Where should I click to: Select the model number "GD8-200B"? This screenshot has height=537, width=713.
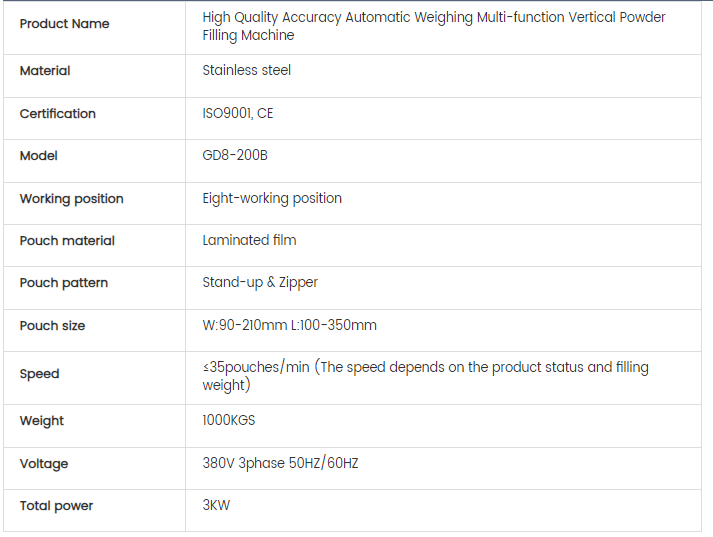[235, 156]
